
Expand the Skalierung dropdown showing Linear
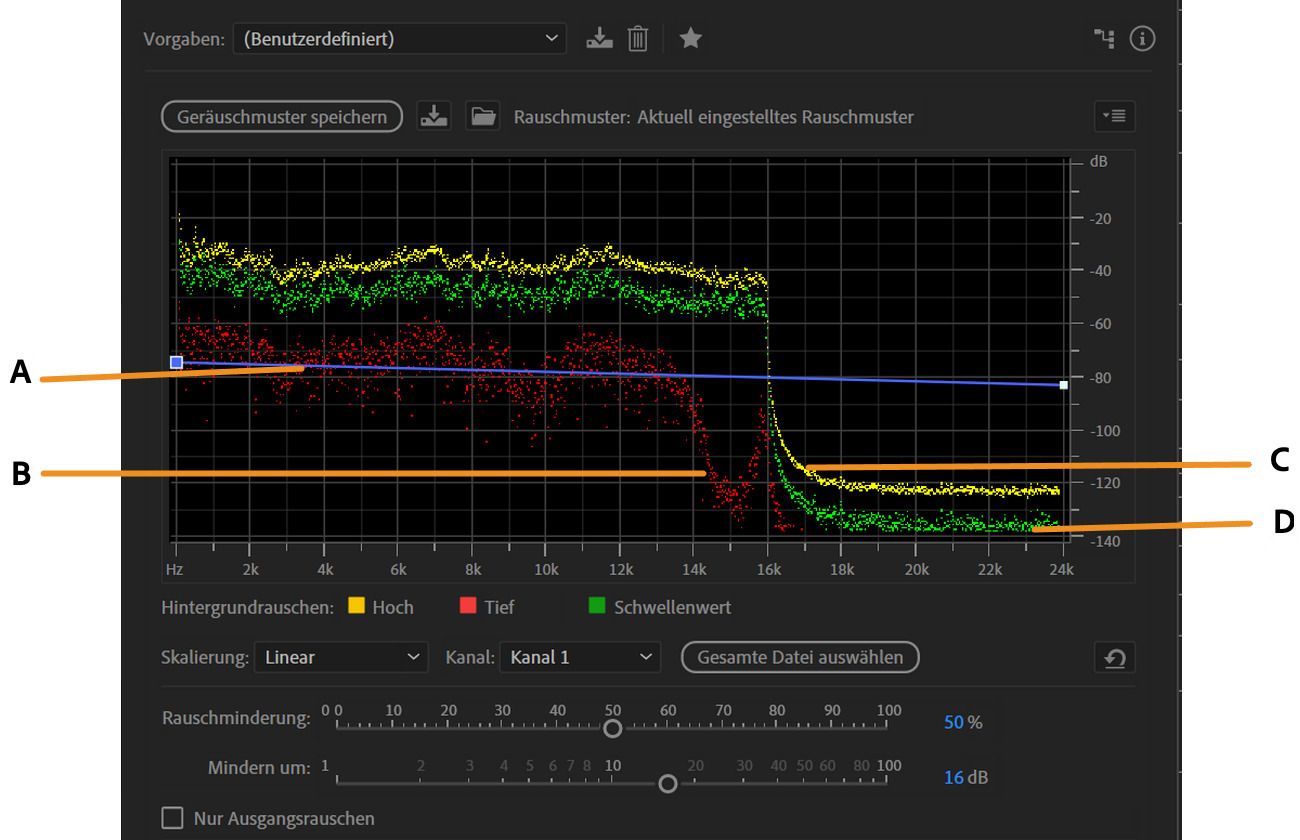pos(340,657)
